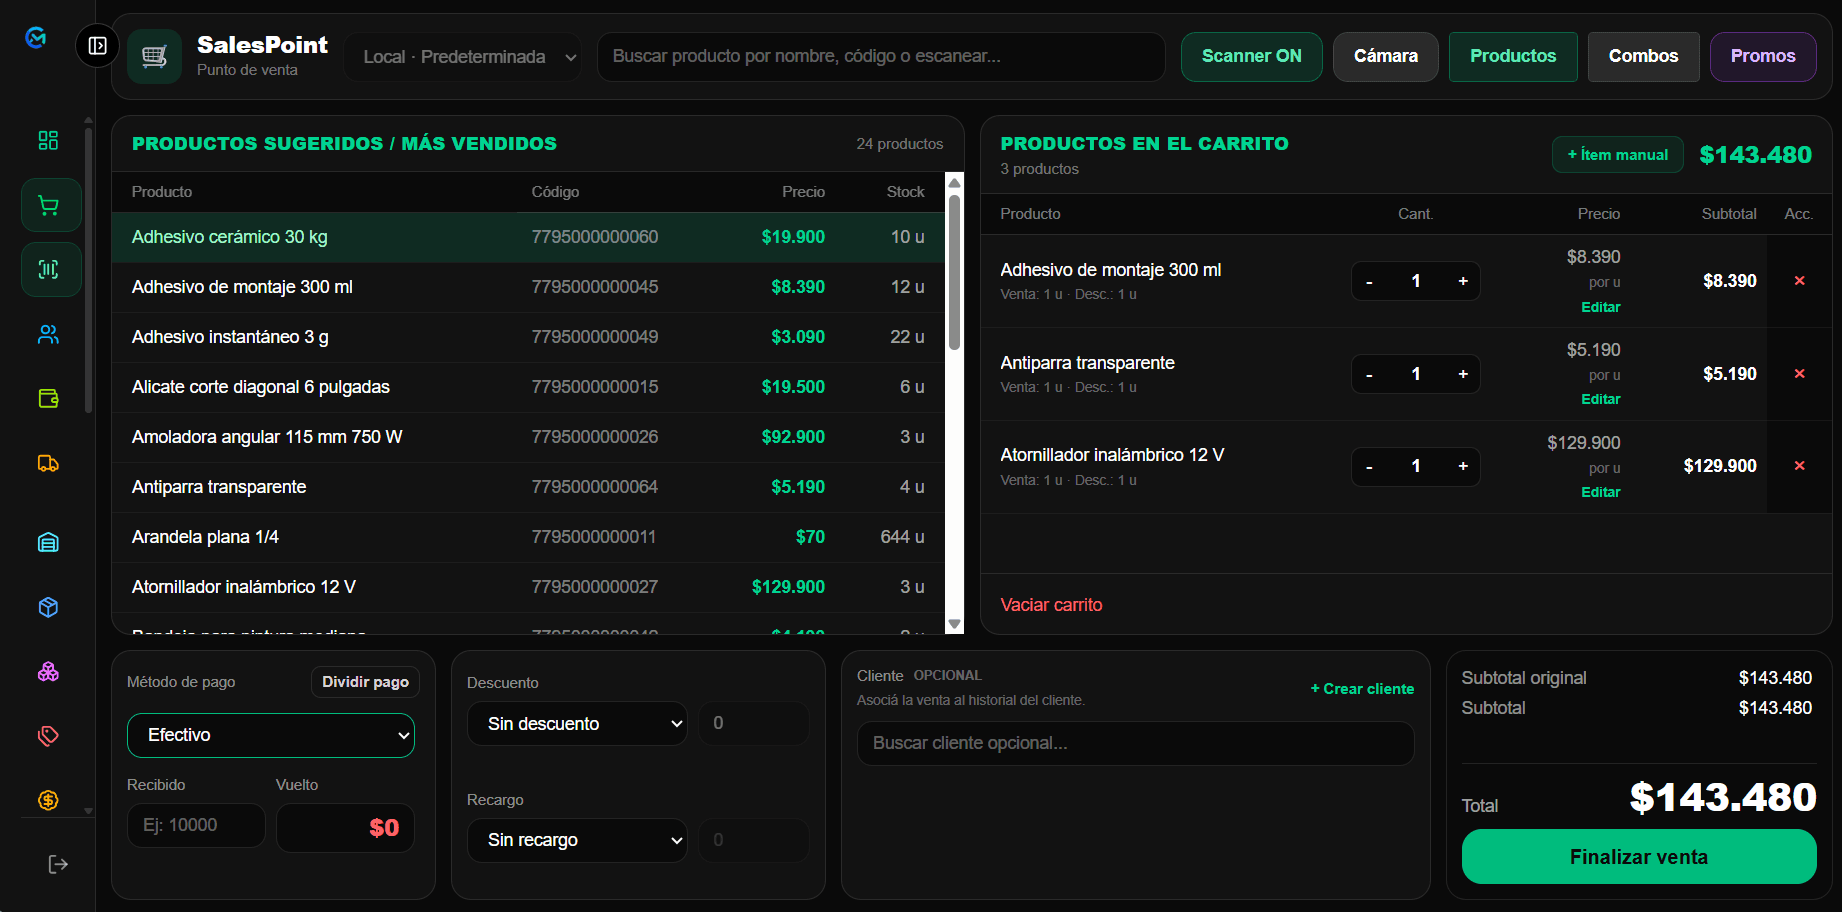Image resolution: width=1842 pixels, height=912 pixels.
Task: Remove Atornillador inalámbrico from cart
Action: point(1799,466)
